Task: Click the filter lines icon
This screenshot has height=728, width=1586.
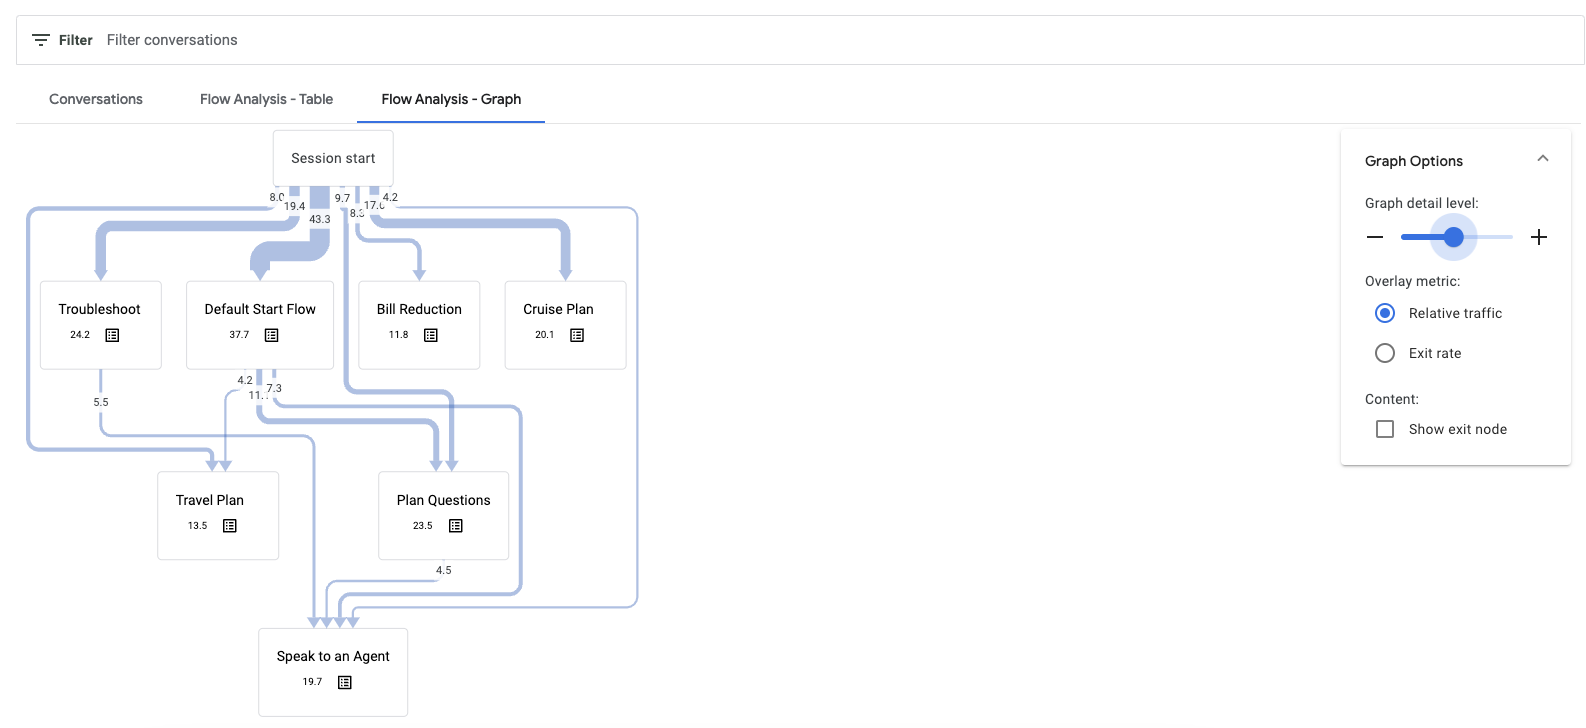Action: coord(41,40)
